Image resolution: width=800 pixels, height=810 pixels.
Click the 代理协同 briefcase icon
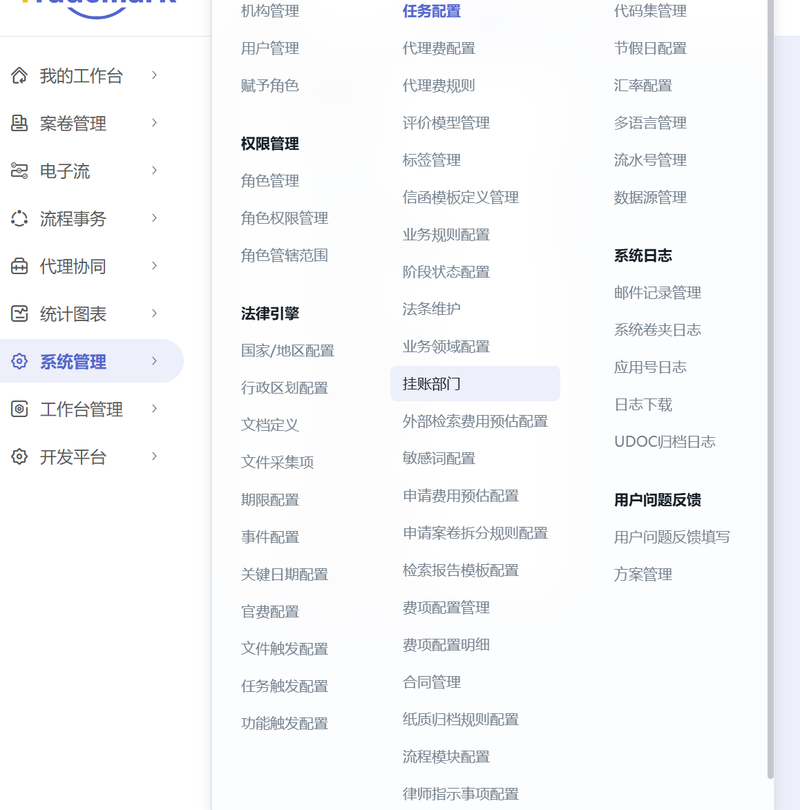click(19, 266)
